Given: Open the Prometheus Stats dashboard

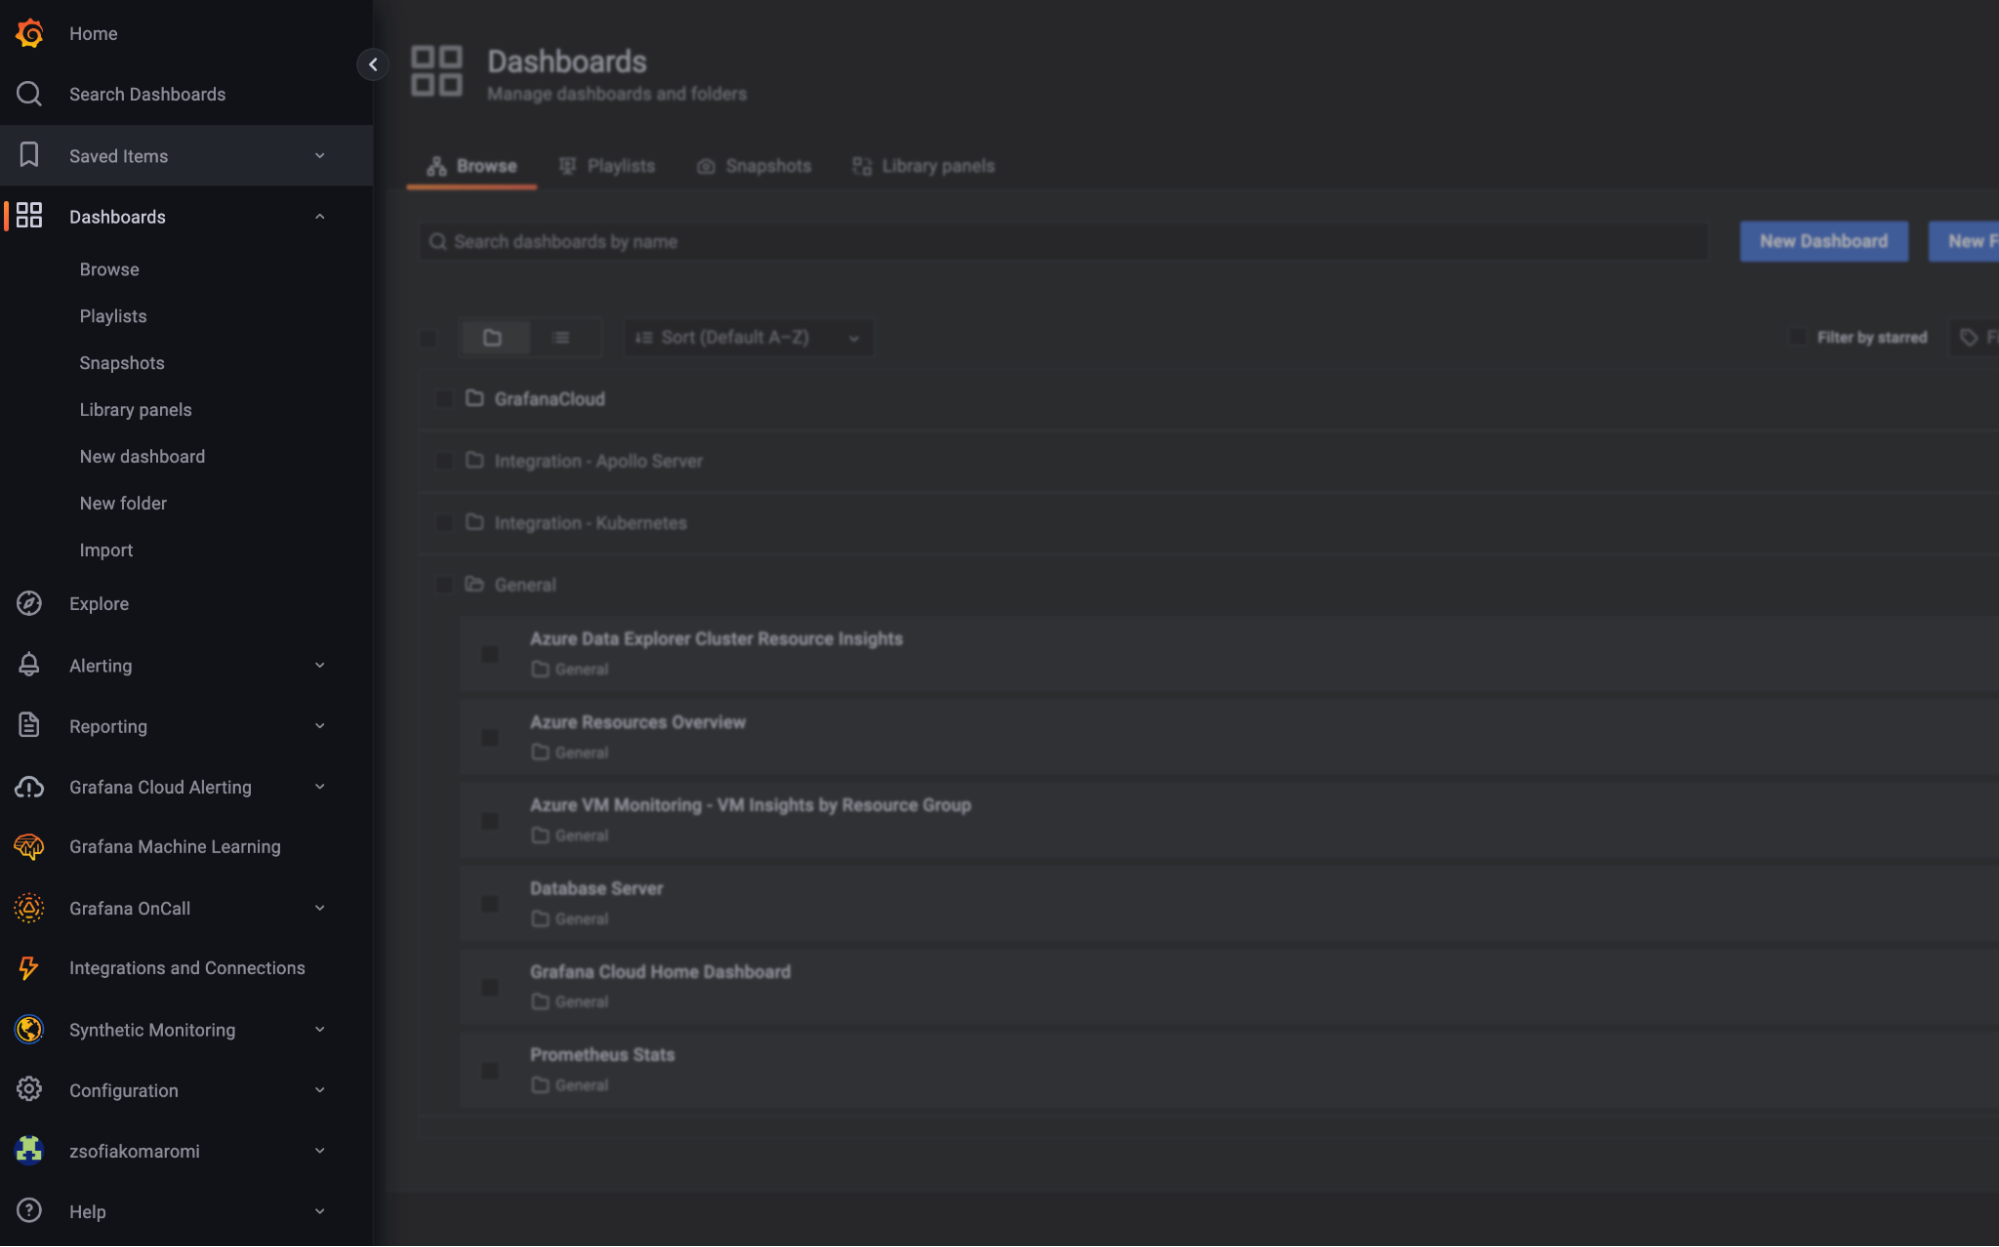Looking at the screenshot, I should click(x=601, y=1054).
